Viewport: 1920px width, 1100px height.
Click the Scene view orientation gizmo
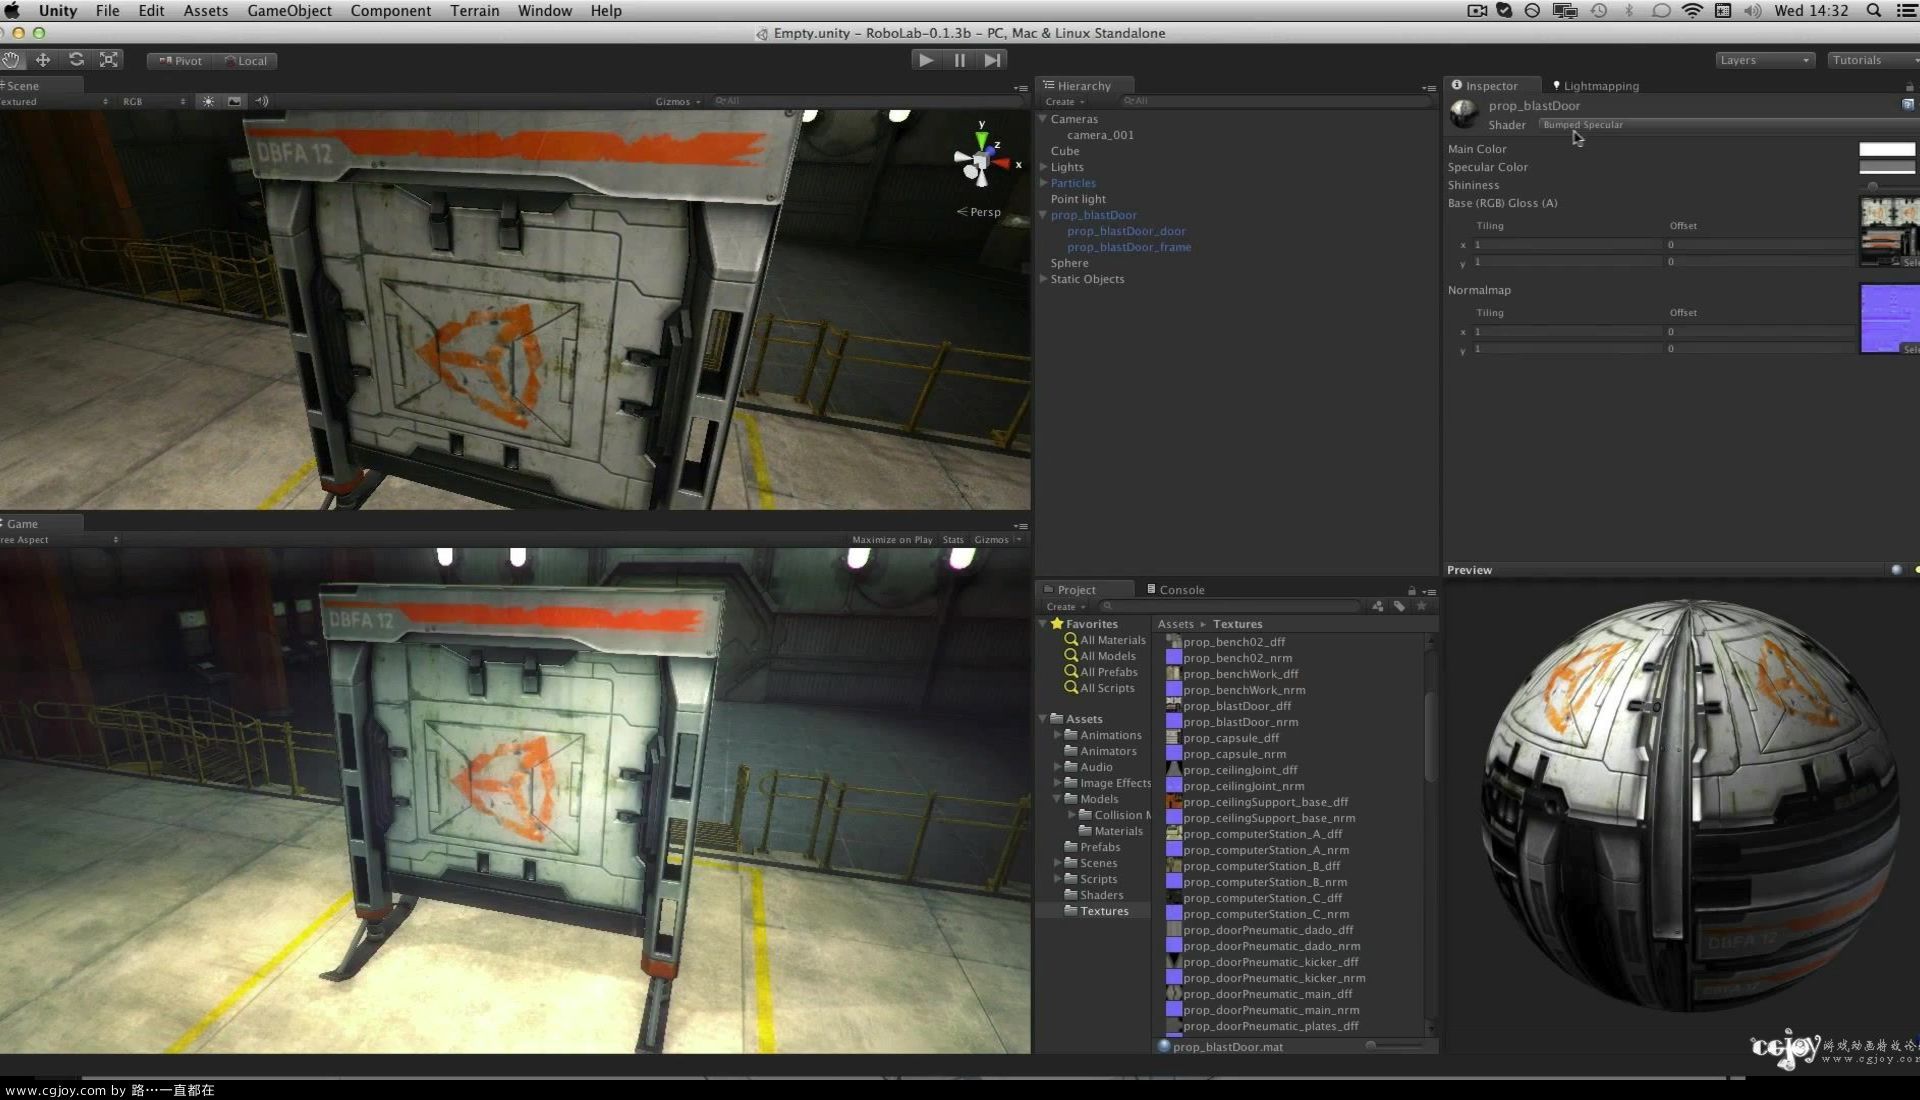[x=982, y=160]
